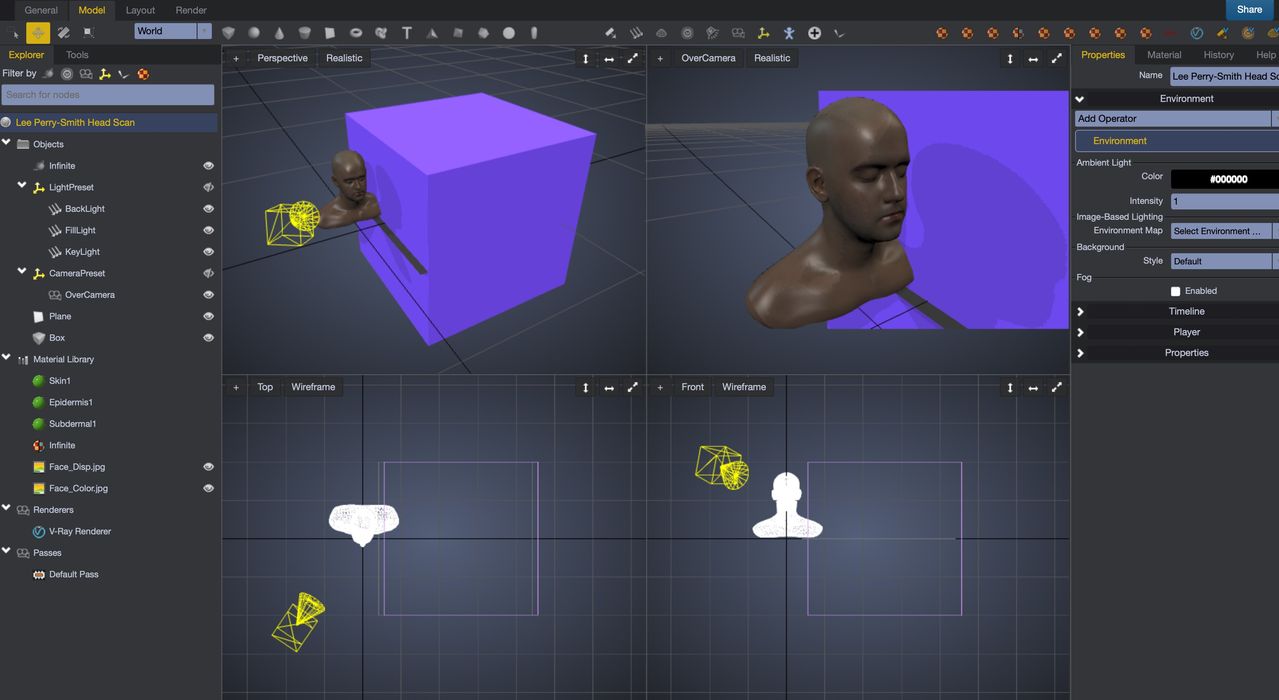The width and height of the screenshot is (1279, 700).
Task: Open the Layout tab
Action: point(140,10)
